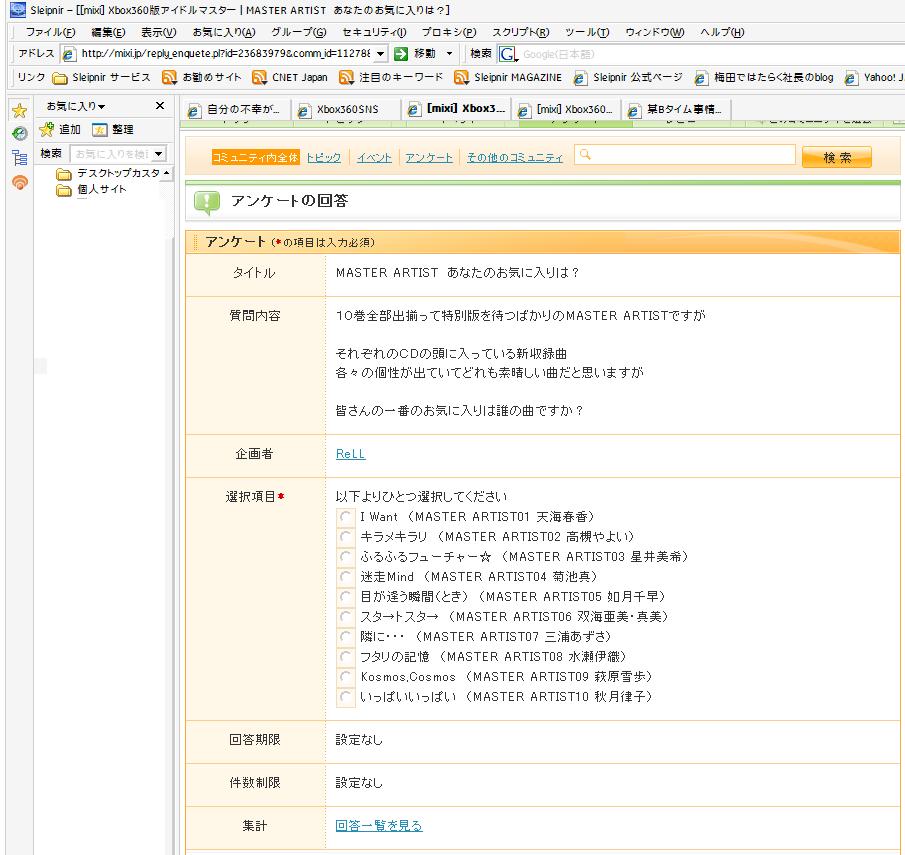The image size is (905, 855).
Task: Click the green speech bubble survey icon
Action: [207, 202]
